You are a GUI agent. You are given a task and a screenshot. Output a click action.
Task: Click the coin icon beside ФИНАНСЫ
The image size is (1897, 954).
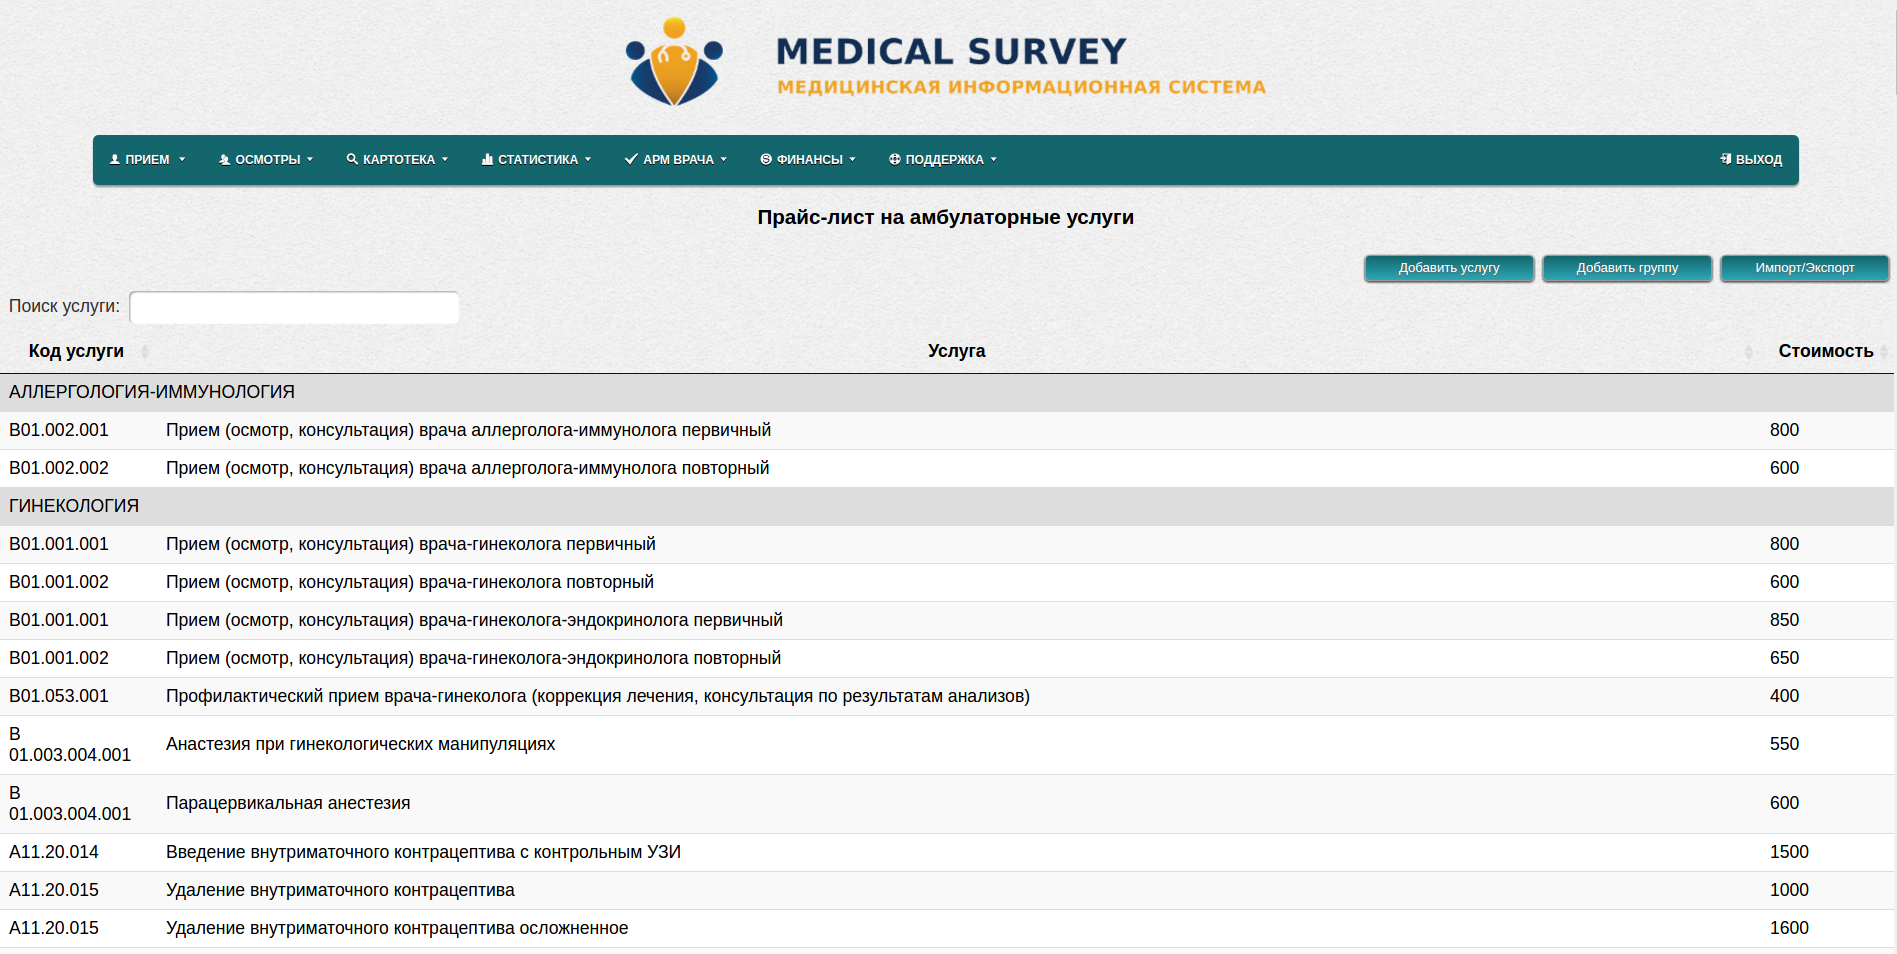[x=766, y=160]
